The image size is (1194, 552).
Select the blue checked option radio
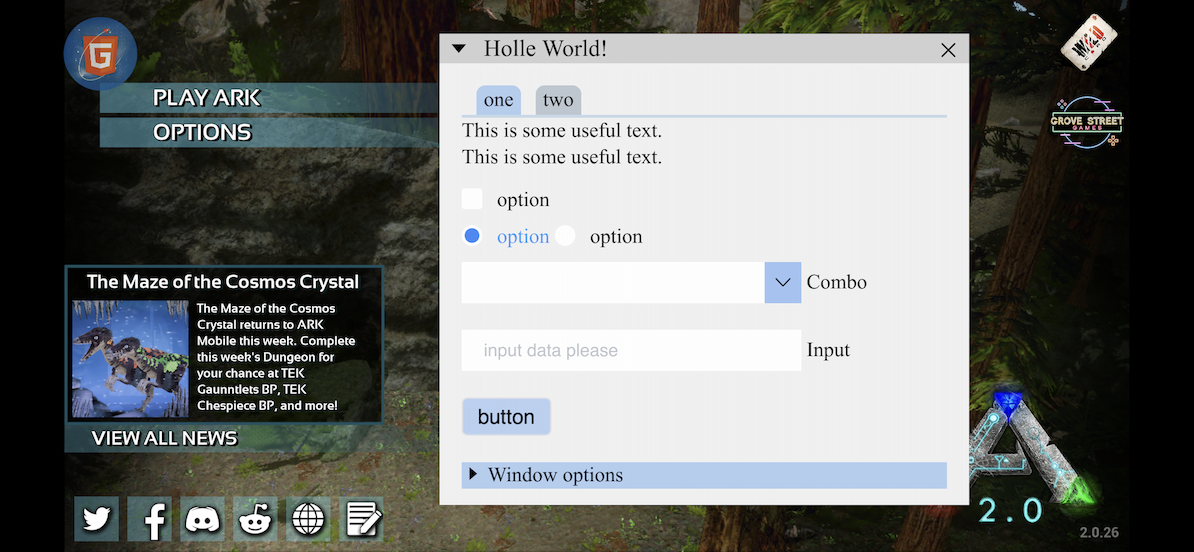[472, 236]
